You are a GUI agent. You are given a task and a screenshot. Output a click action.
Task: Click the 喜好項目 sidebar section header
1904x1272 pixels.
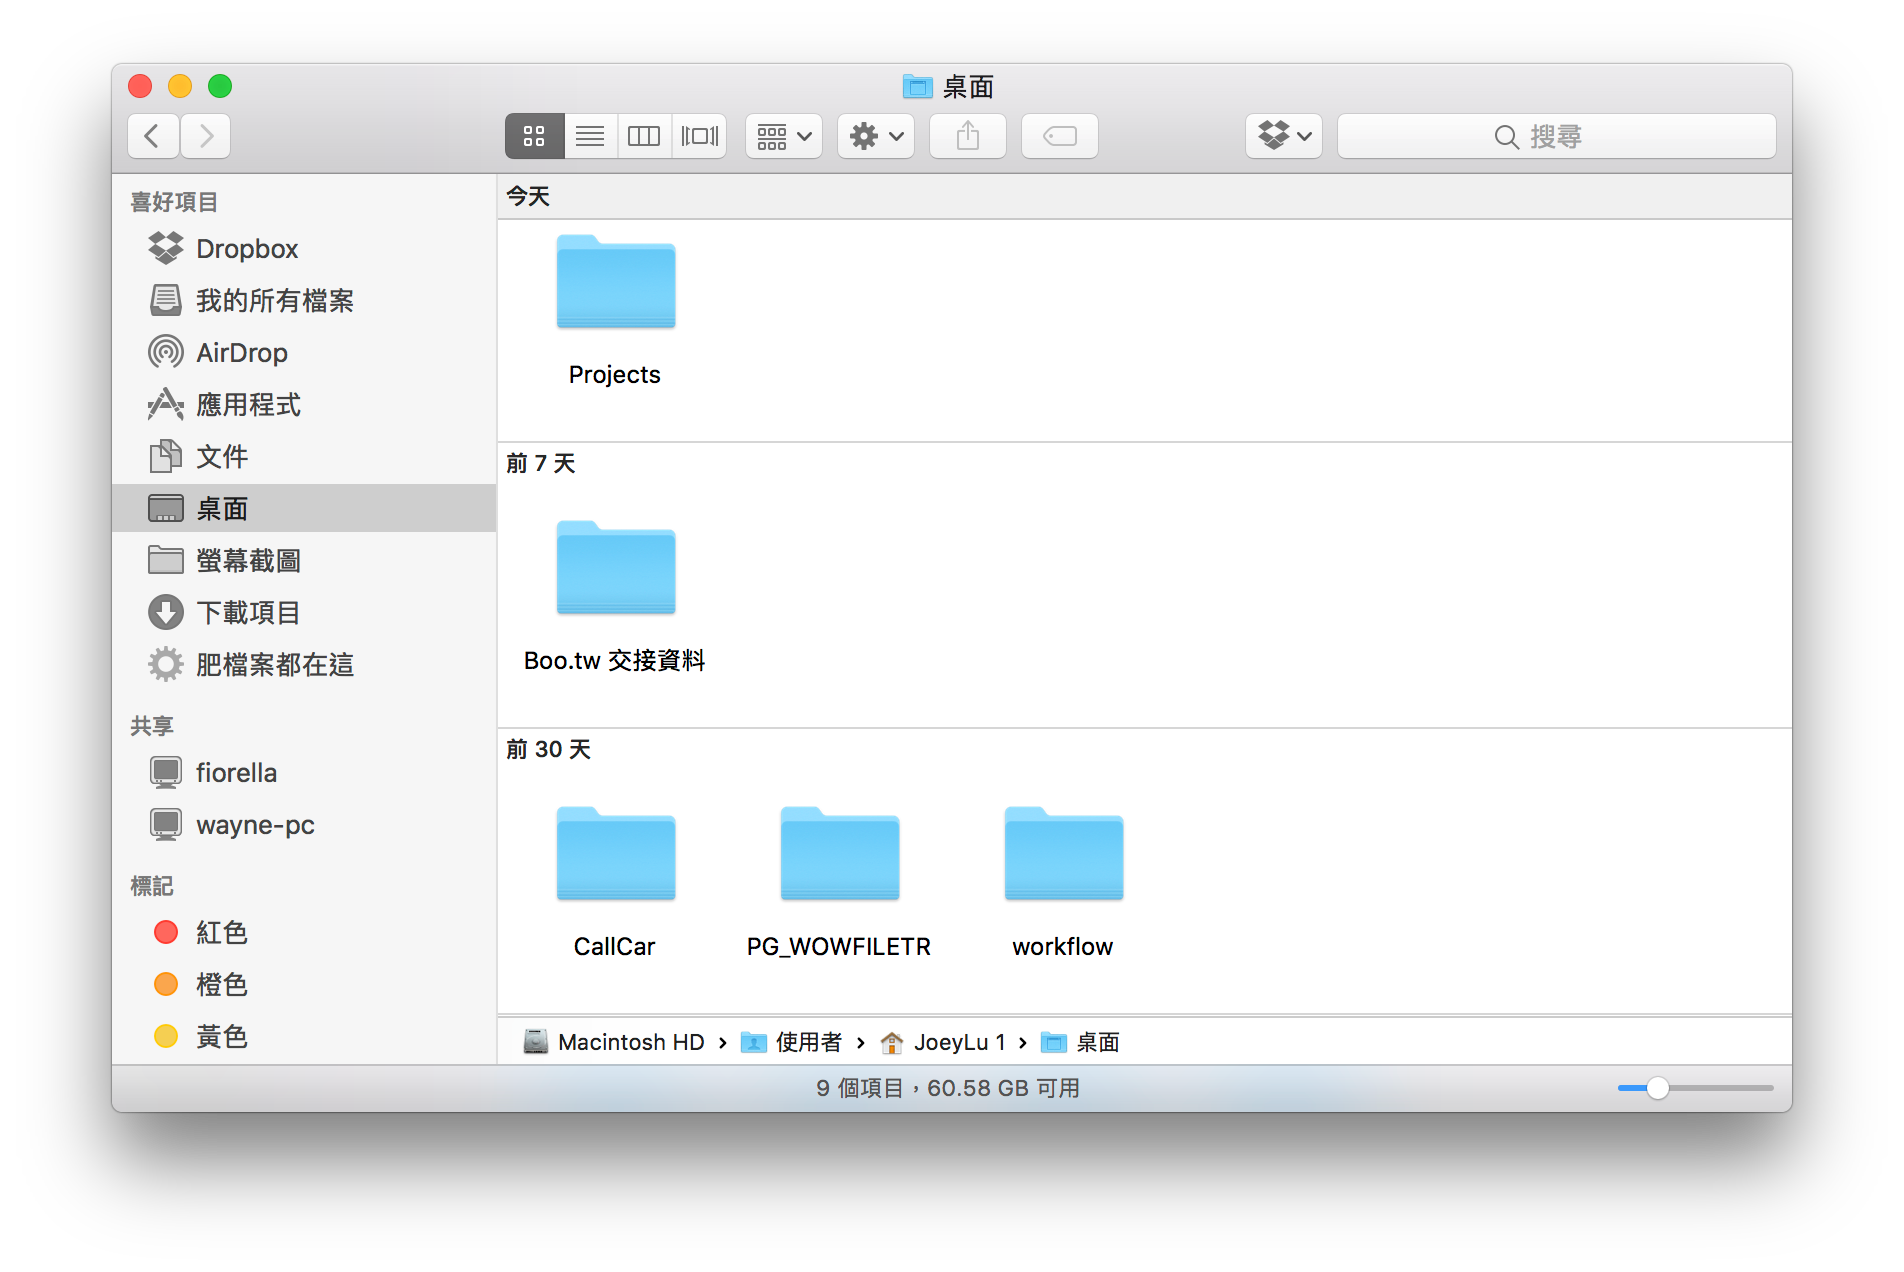(174, 202)
